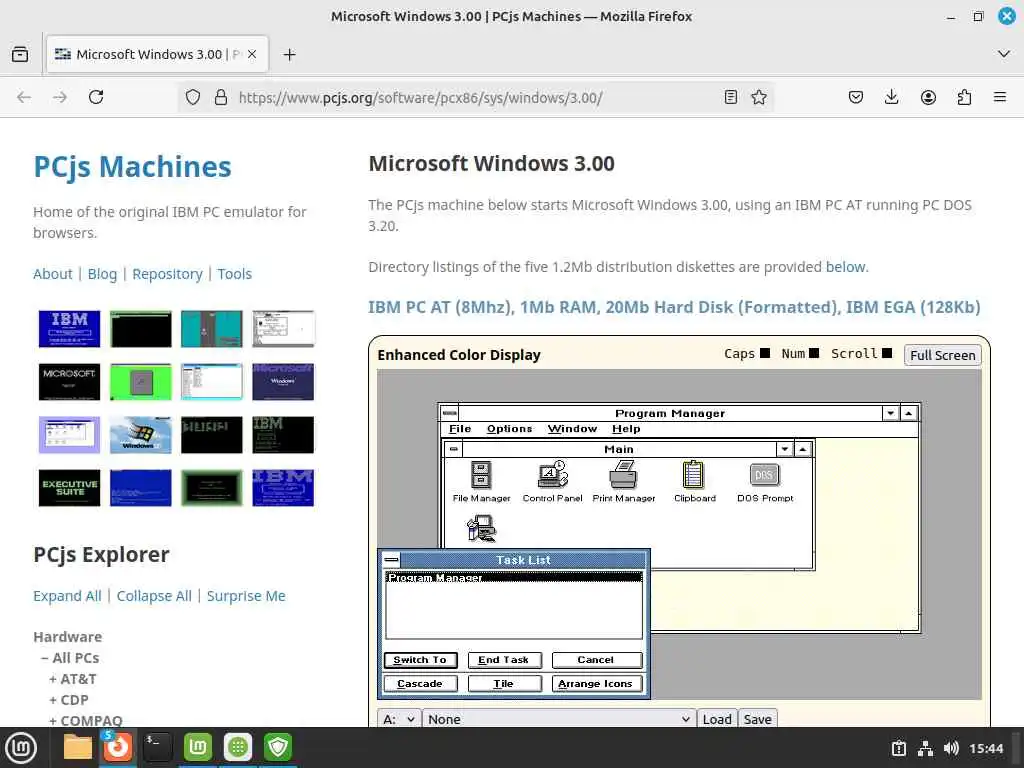Open Firefox View recent browsing
The width and height of the screenshot is (1024, 768).
coord(20,55)
